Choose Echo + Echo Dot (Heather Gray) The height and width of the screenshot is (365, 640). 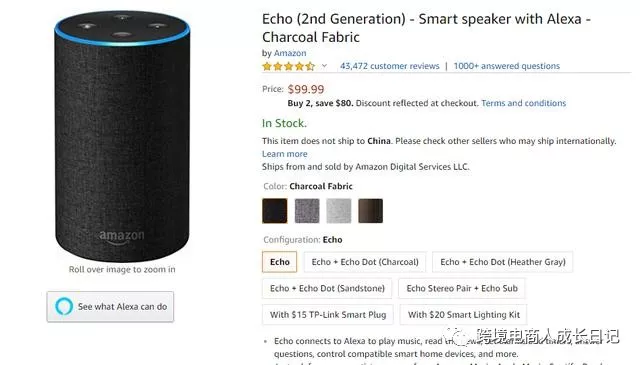(x=503, y=262)
